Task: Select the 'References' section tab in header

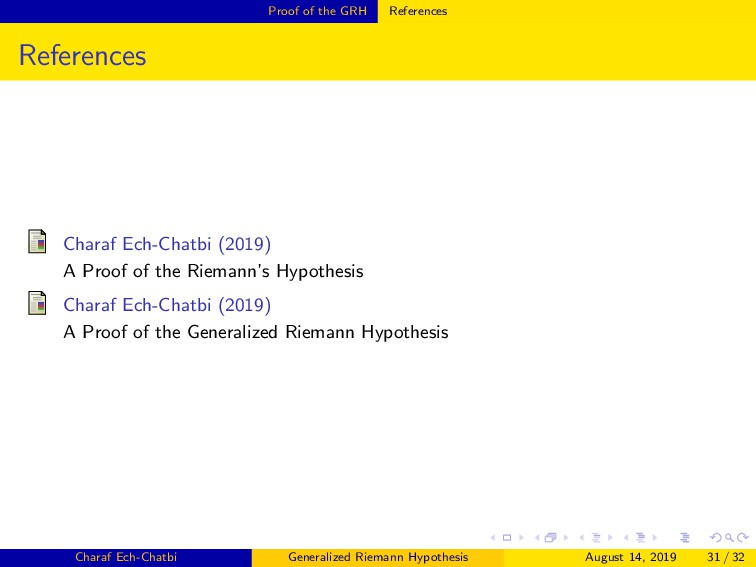Action: (x=418, y=11)
